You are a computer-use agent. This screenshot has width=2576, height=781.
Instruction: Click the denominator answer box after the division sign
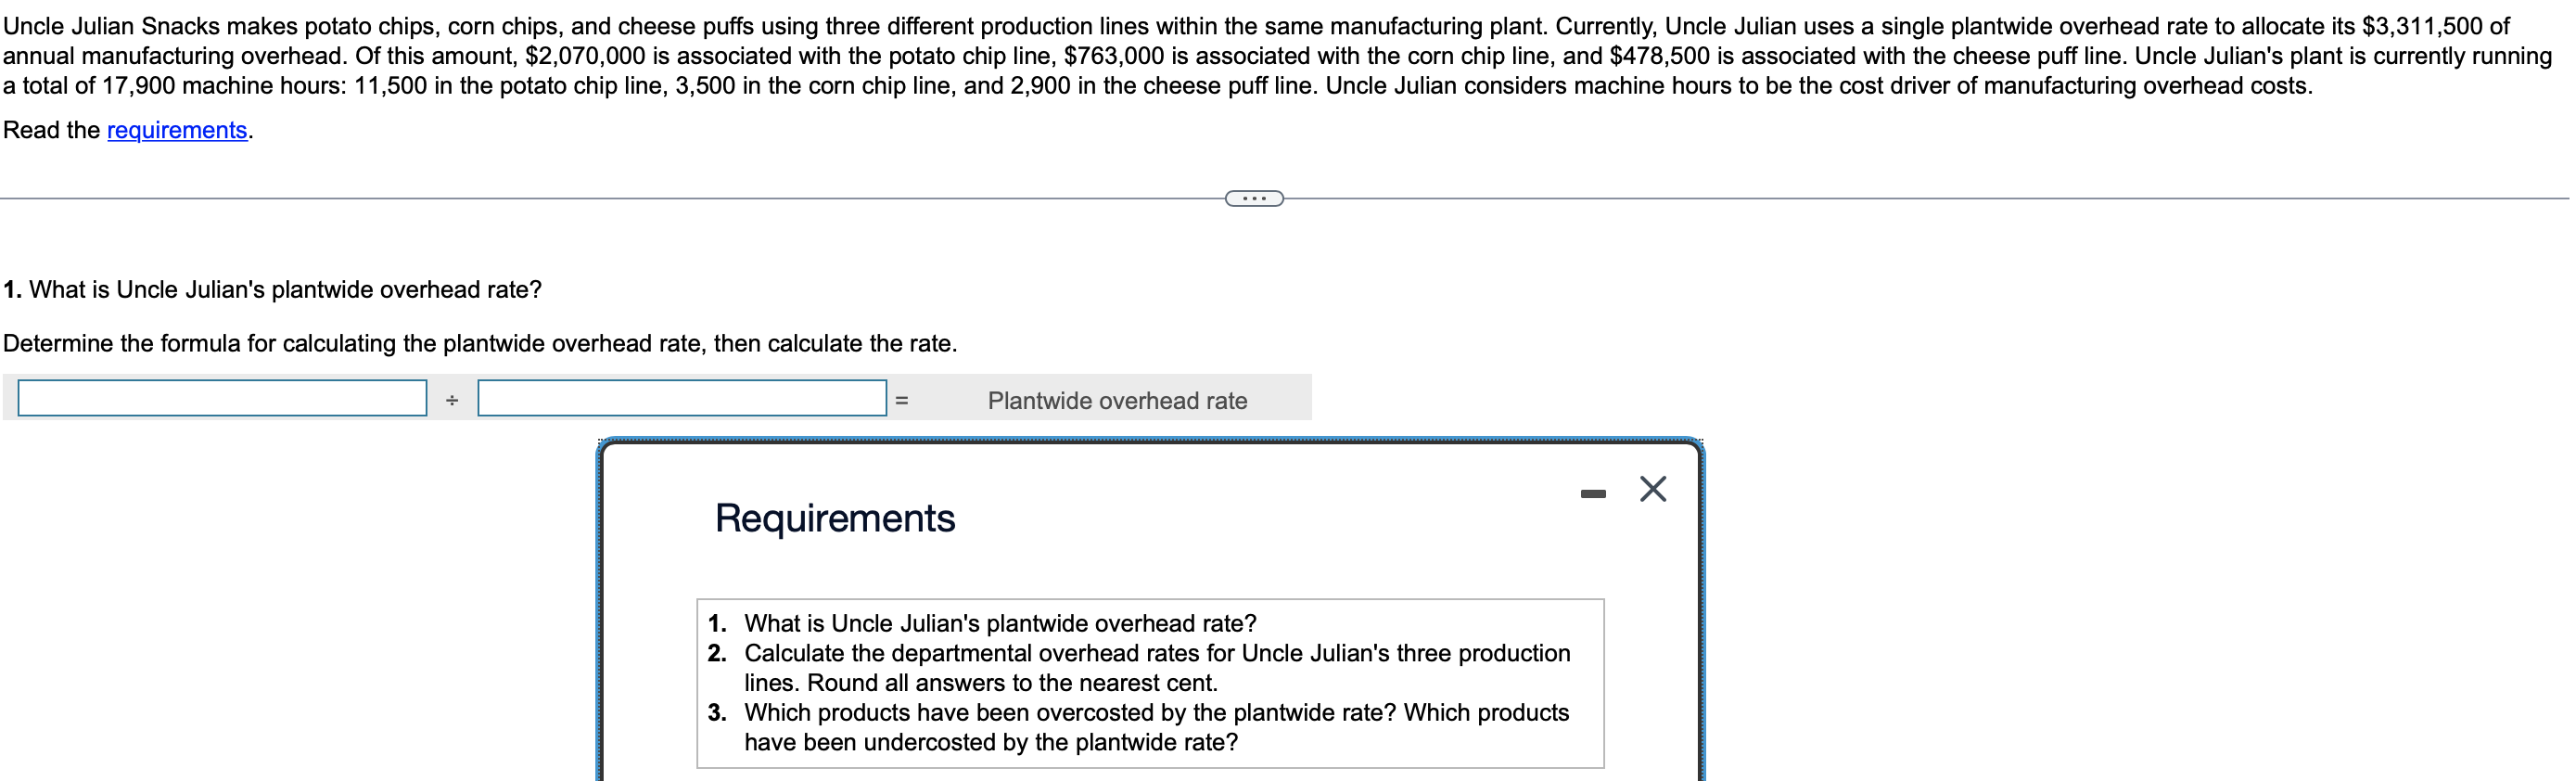(683, 398)
